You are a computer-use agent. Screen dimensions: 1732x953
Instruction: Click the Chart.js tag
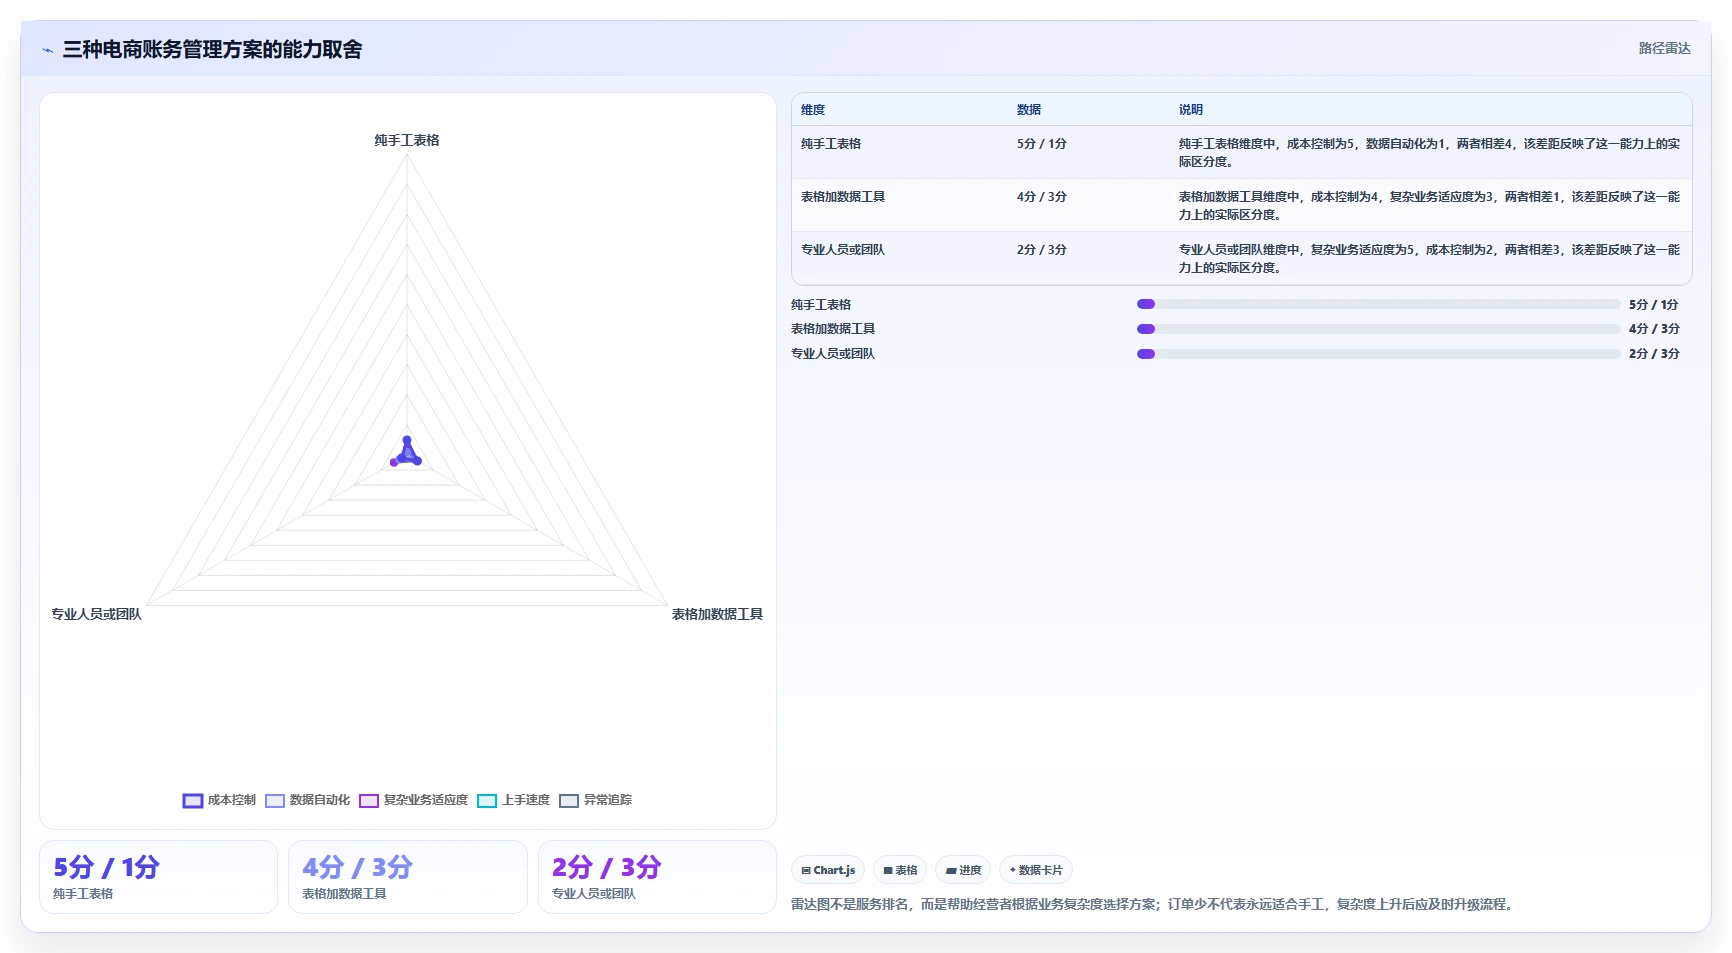click(x=828, y=870)
